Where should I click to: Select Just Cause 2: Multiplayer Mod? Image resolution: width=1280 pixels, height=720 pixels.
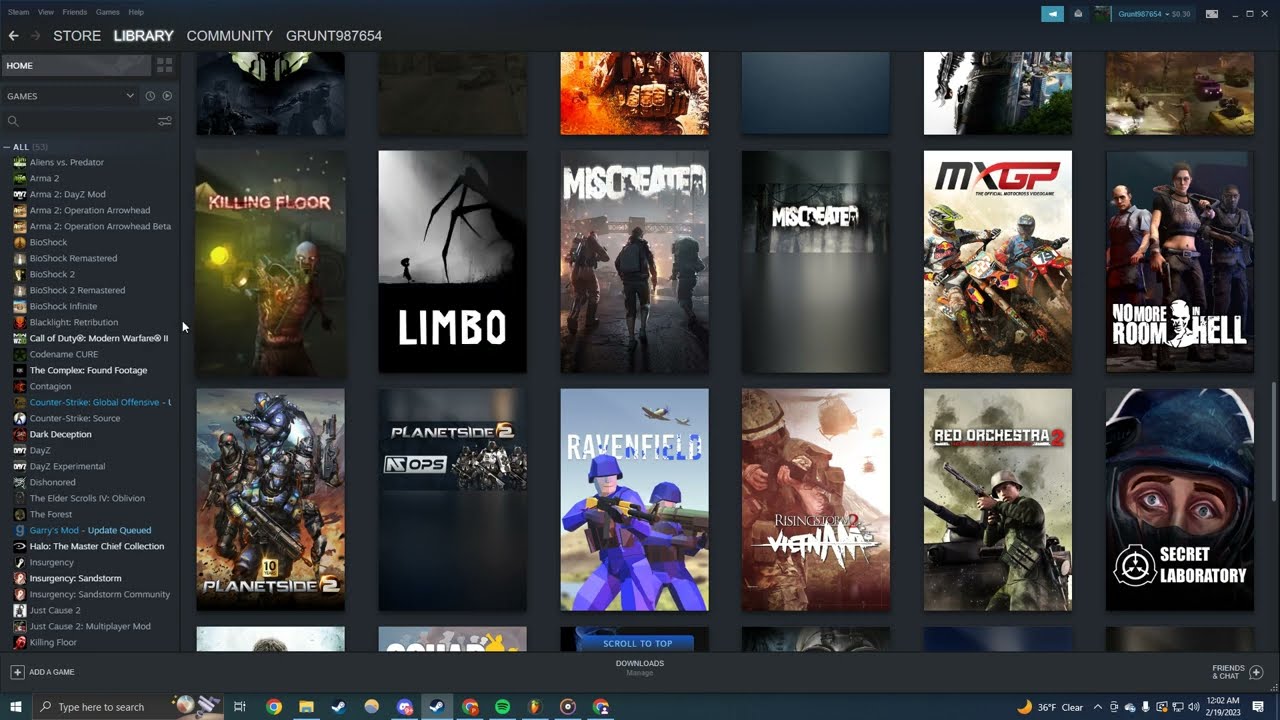pyautogui.click(x=90, y=626)
